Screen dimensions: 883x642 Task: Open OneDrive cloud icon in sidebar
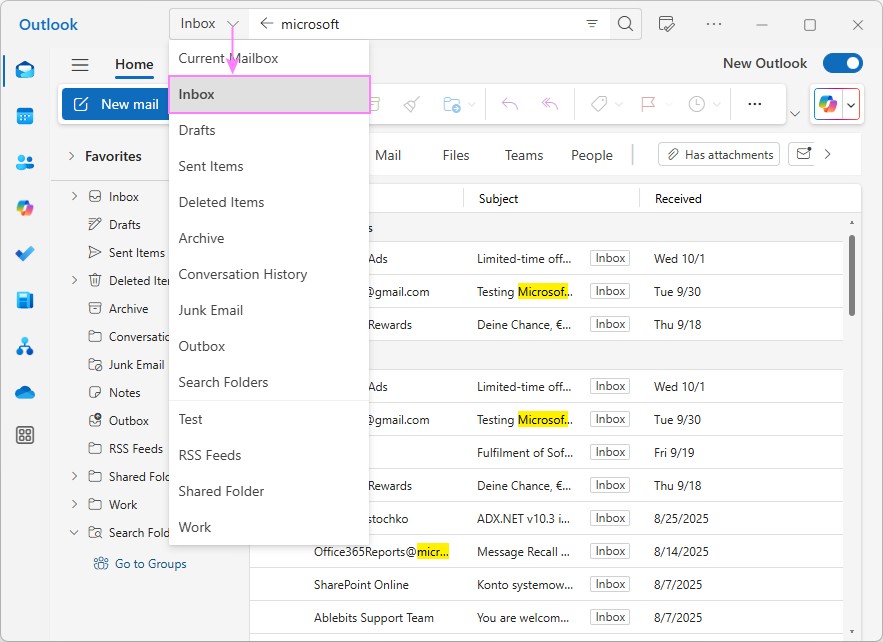coord(25,392)
